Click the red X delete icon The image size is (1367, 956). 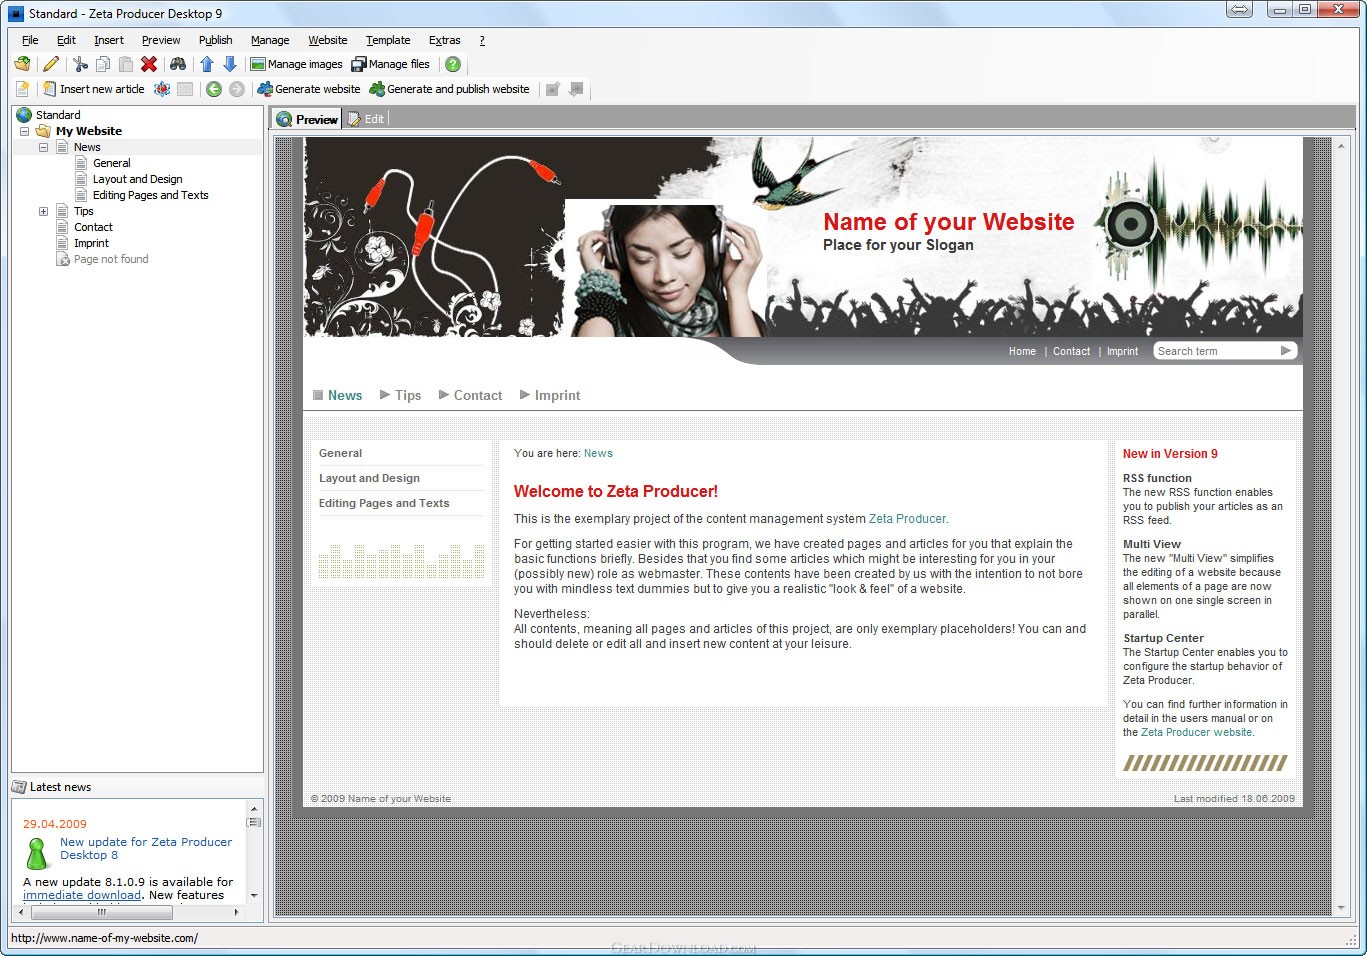pos(149,64)
